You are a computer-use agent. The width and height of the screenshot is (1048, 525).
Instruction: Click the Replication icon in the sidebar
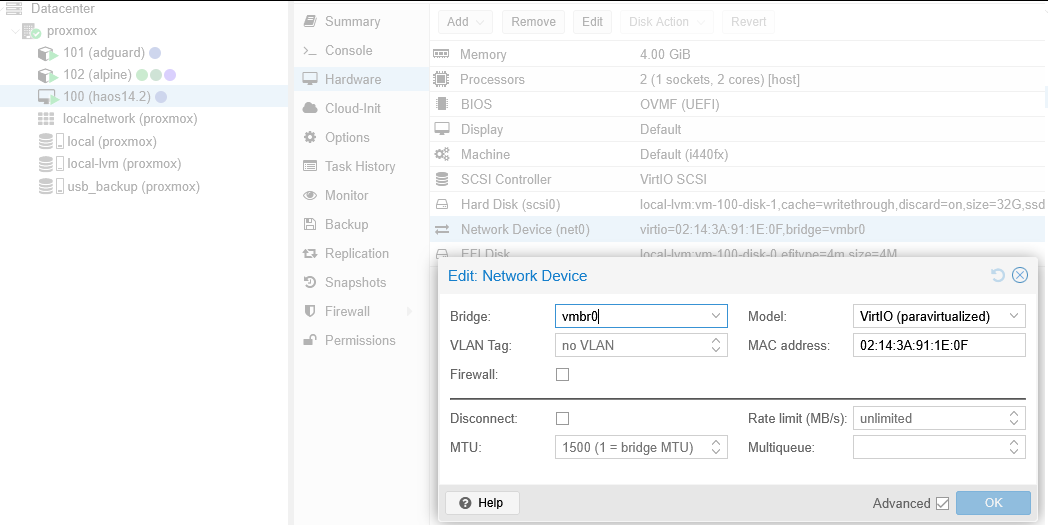pyautogui.click(x=310, y=254)
